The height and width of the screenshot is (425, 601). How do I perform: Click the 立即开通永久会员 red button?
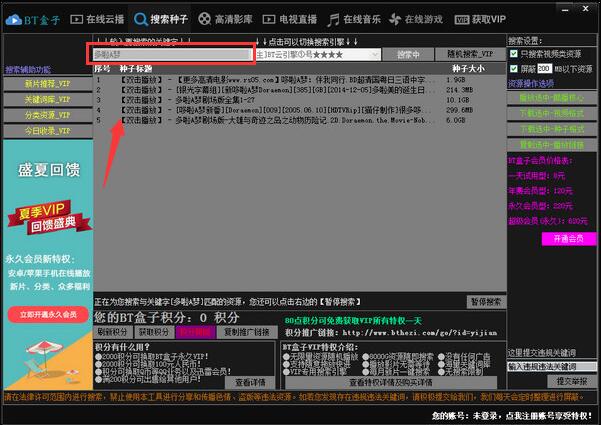coord(48,315)
